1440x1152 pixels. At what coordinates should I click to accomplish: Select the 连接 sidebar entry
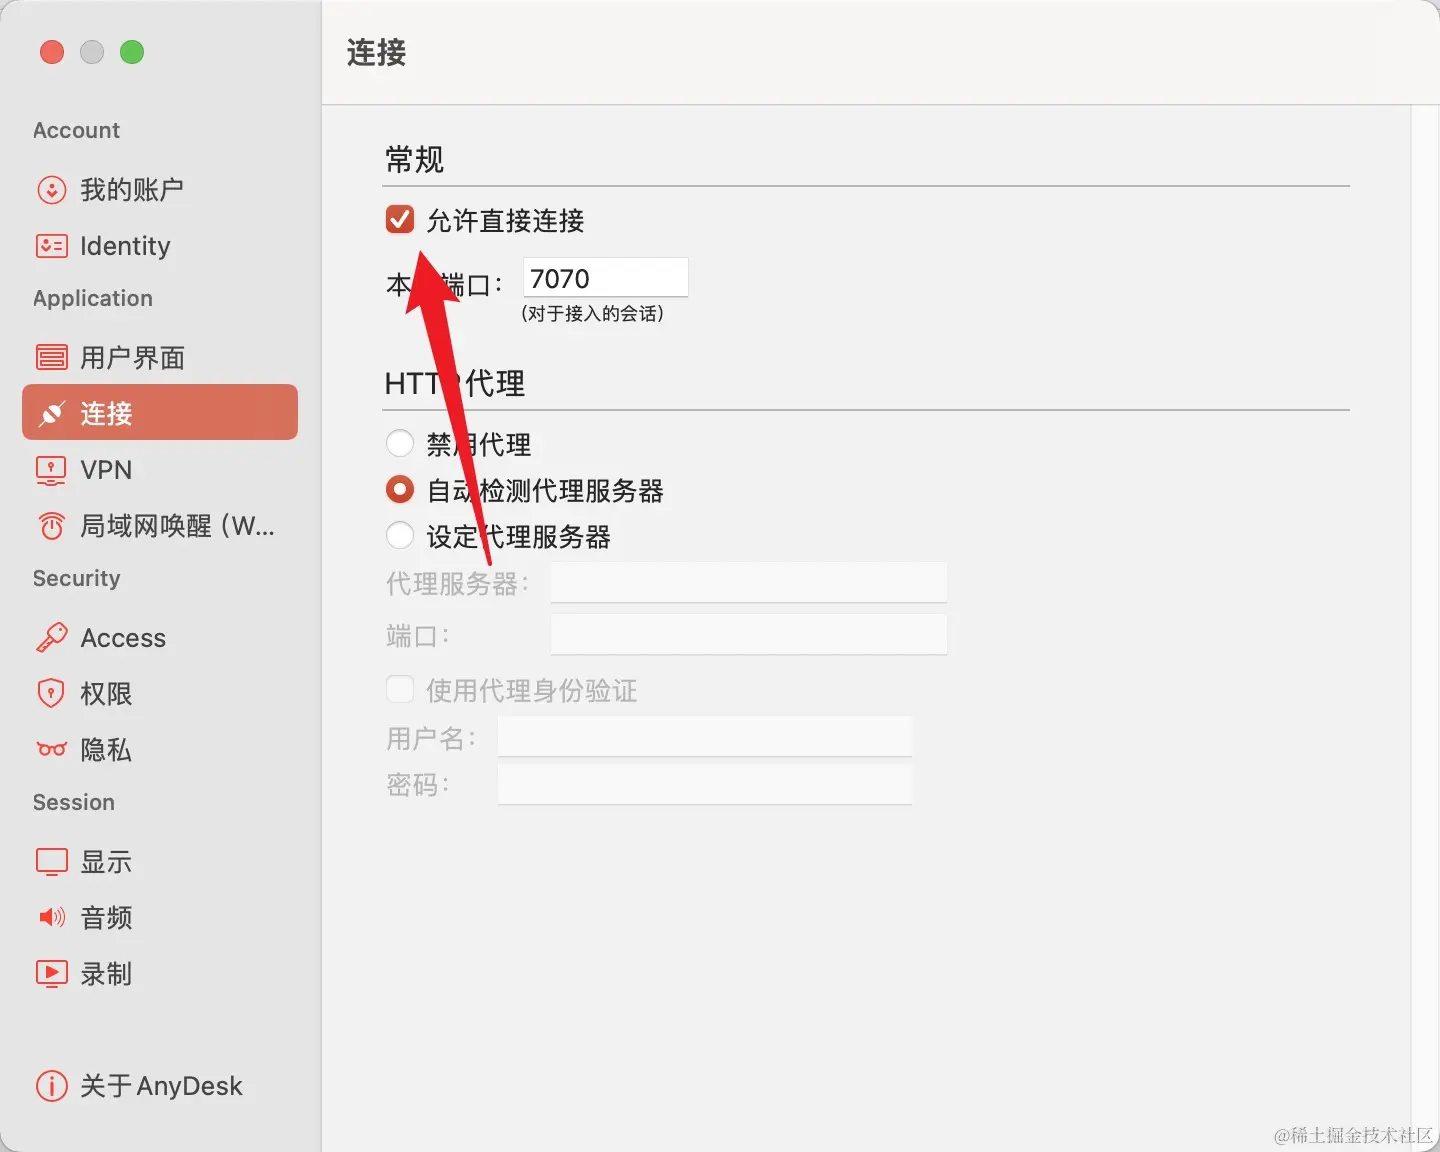coord(160,412)
